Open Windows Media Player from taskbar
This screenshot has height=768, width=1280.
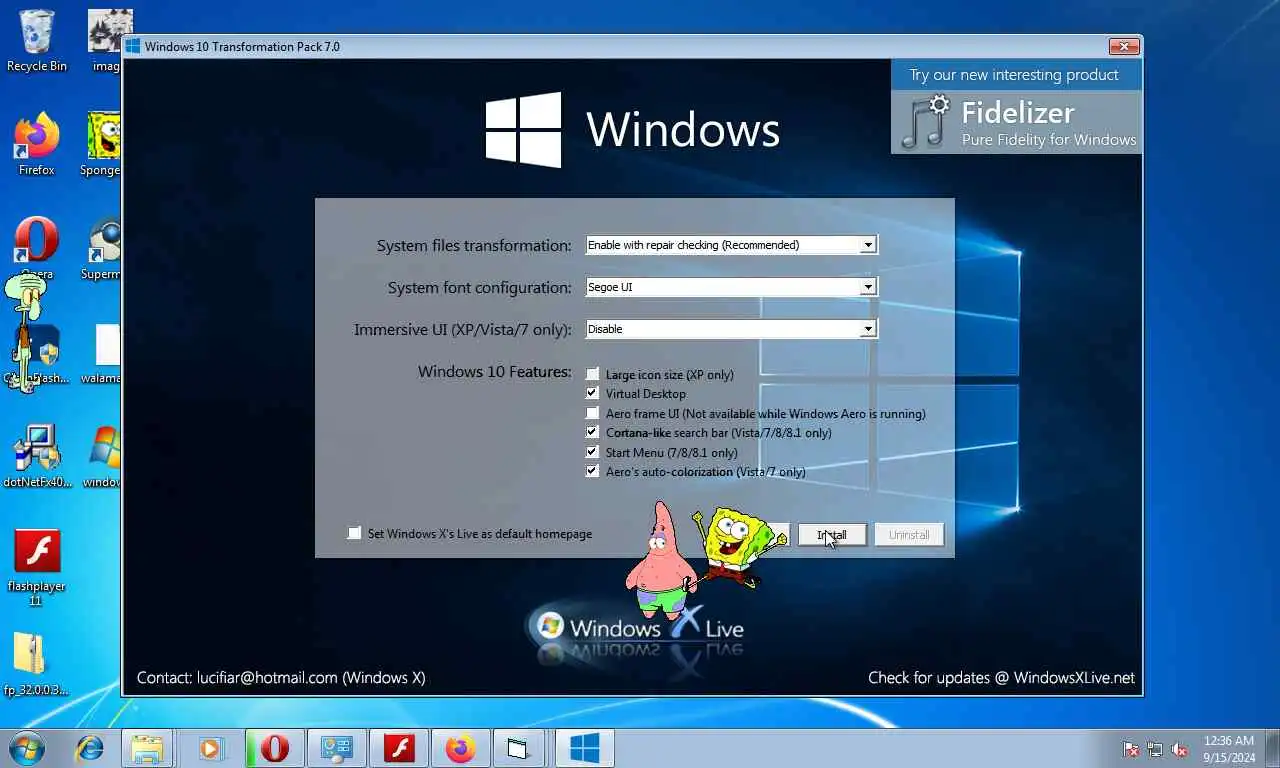click(210, 748)
